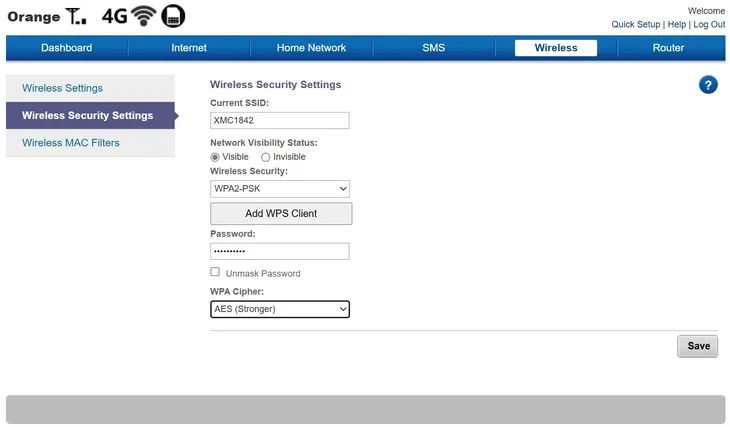Click the 4G network indicator
The height and width of the screenshot is (427, 730).
tap(114, 17)
